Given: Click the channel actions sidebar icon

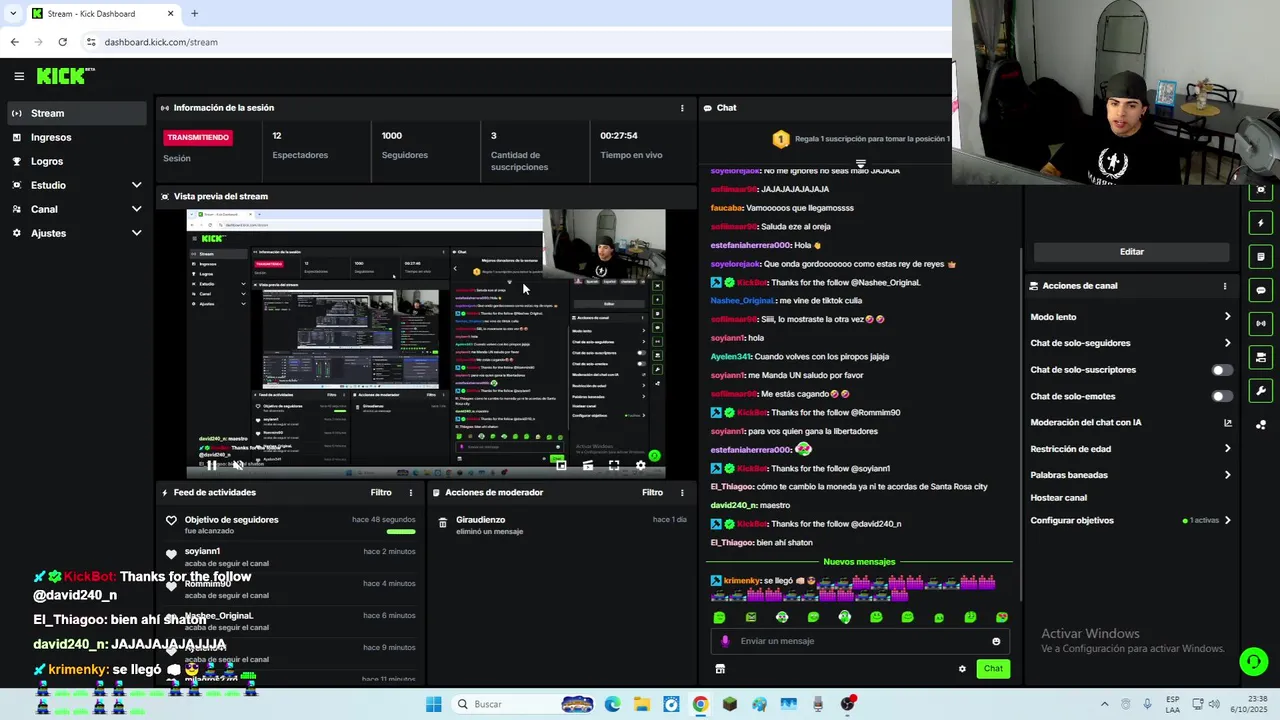Looking at the screenshot, I should (1261, 357).
